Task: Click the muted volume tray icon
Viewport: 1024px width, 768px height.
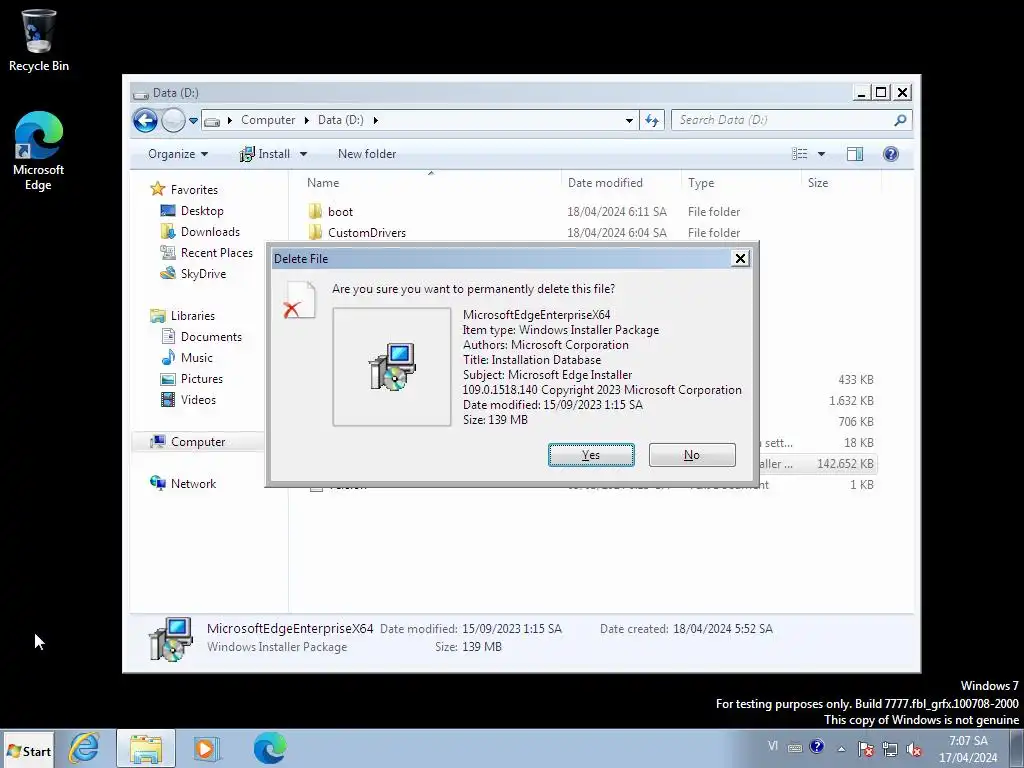Action: coord(914,750)
